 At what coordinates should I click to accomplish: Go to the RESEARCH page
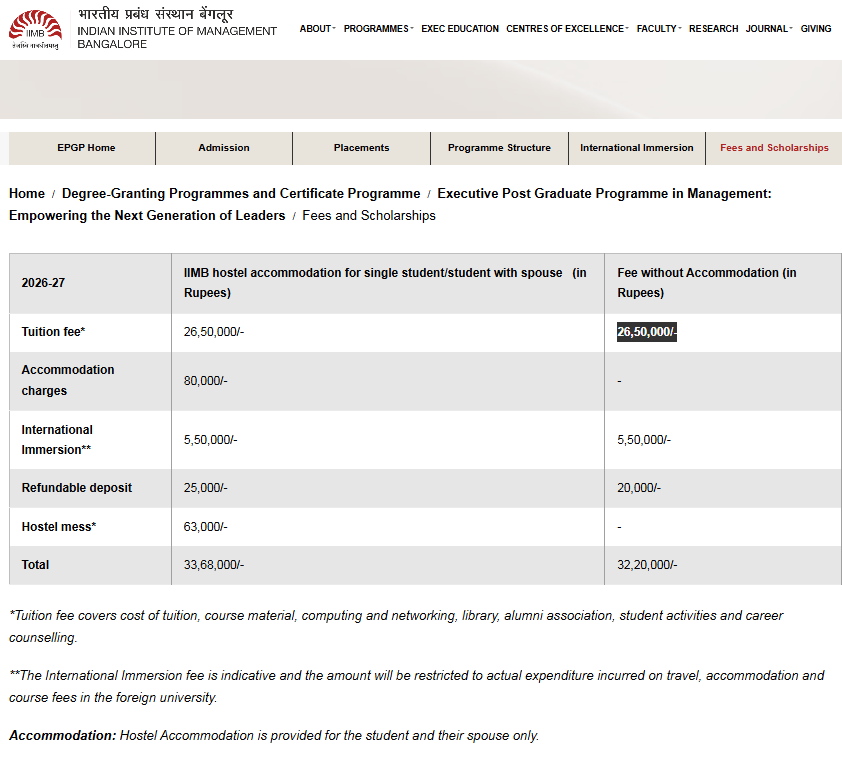[x=713, y=28]
